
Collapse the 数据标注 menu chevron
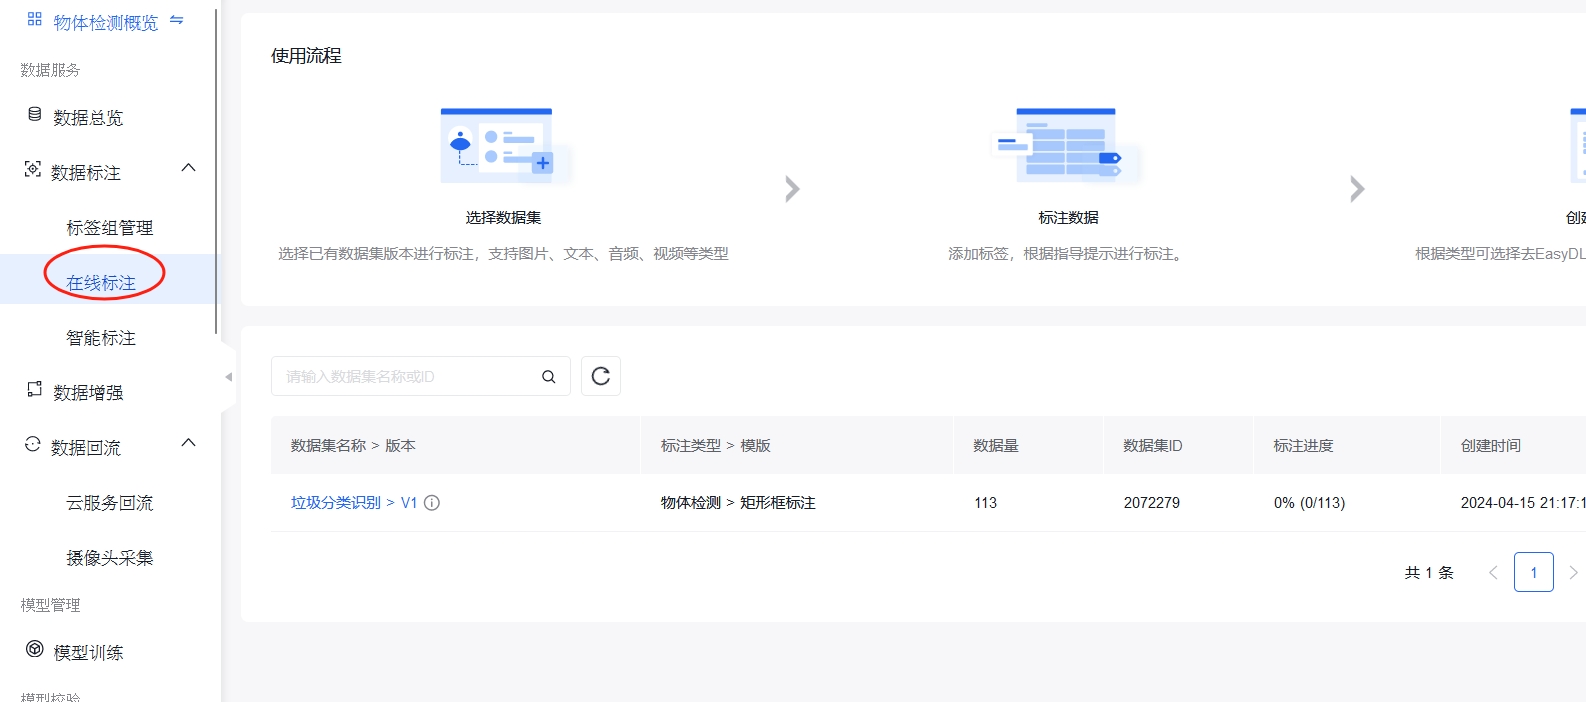188,168
